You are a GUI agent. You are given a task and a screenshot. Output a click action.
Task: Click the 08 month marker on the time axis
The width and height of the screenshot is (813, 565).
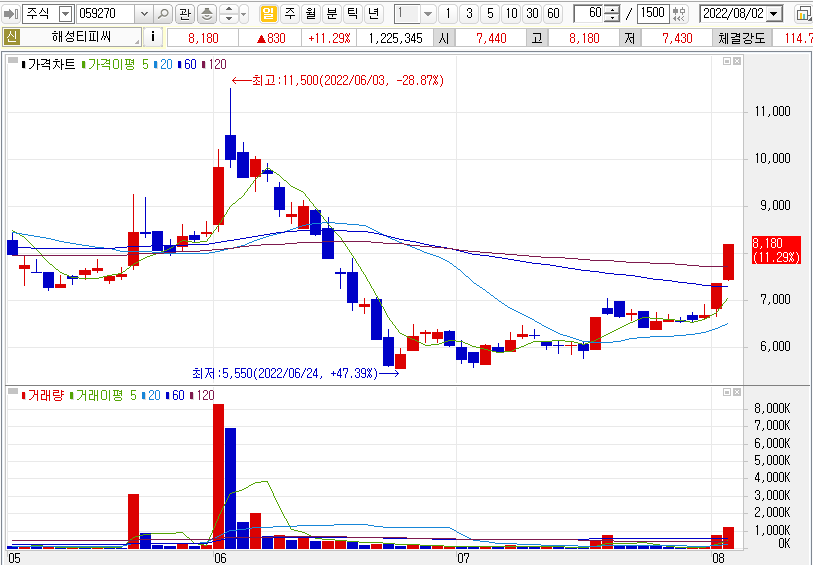point(718,558)
